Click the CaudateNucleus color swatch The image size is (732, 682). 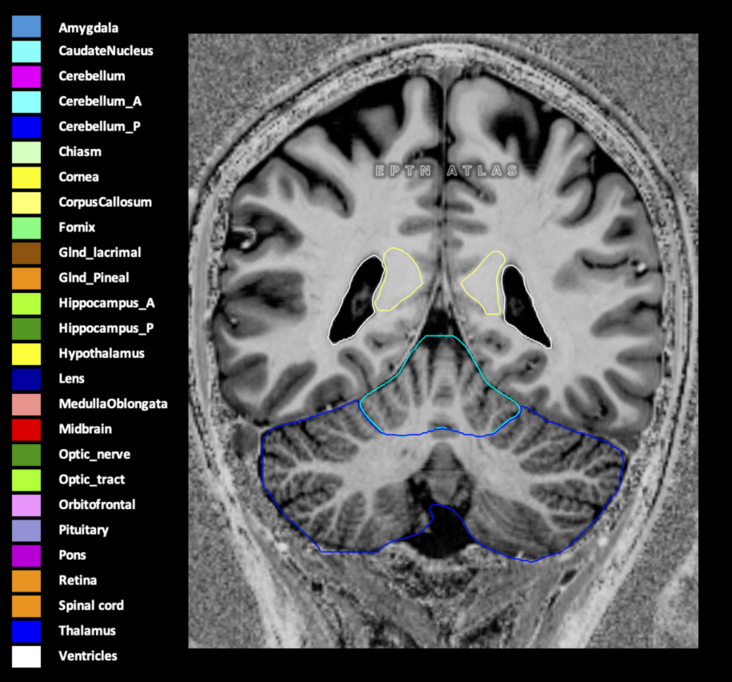click(26, 51)
